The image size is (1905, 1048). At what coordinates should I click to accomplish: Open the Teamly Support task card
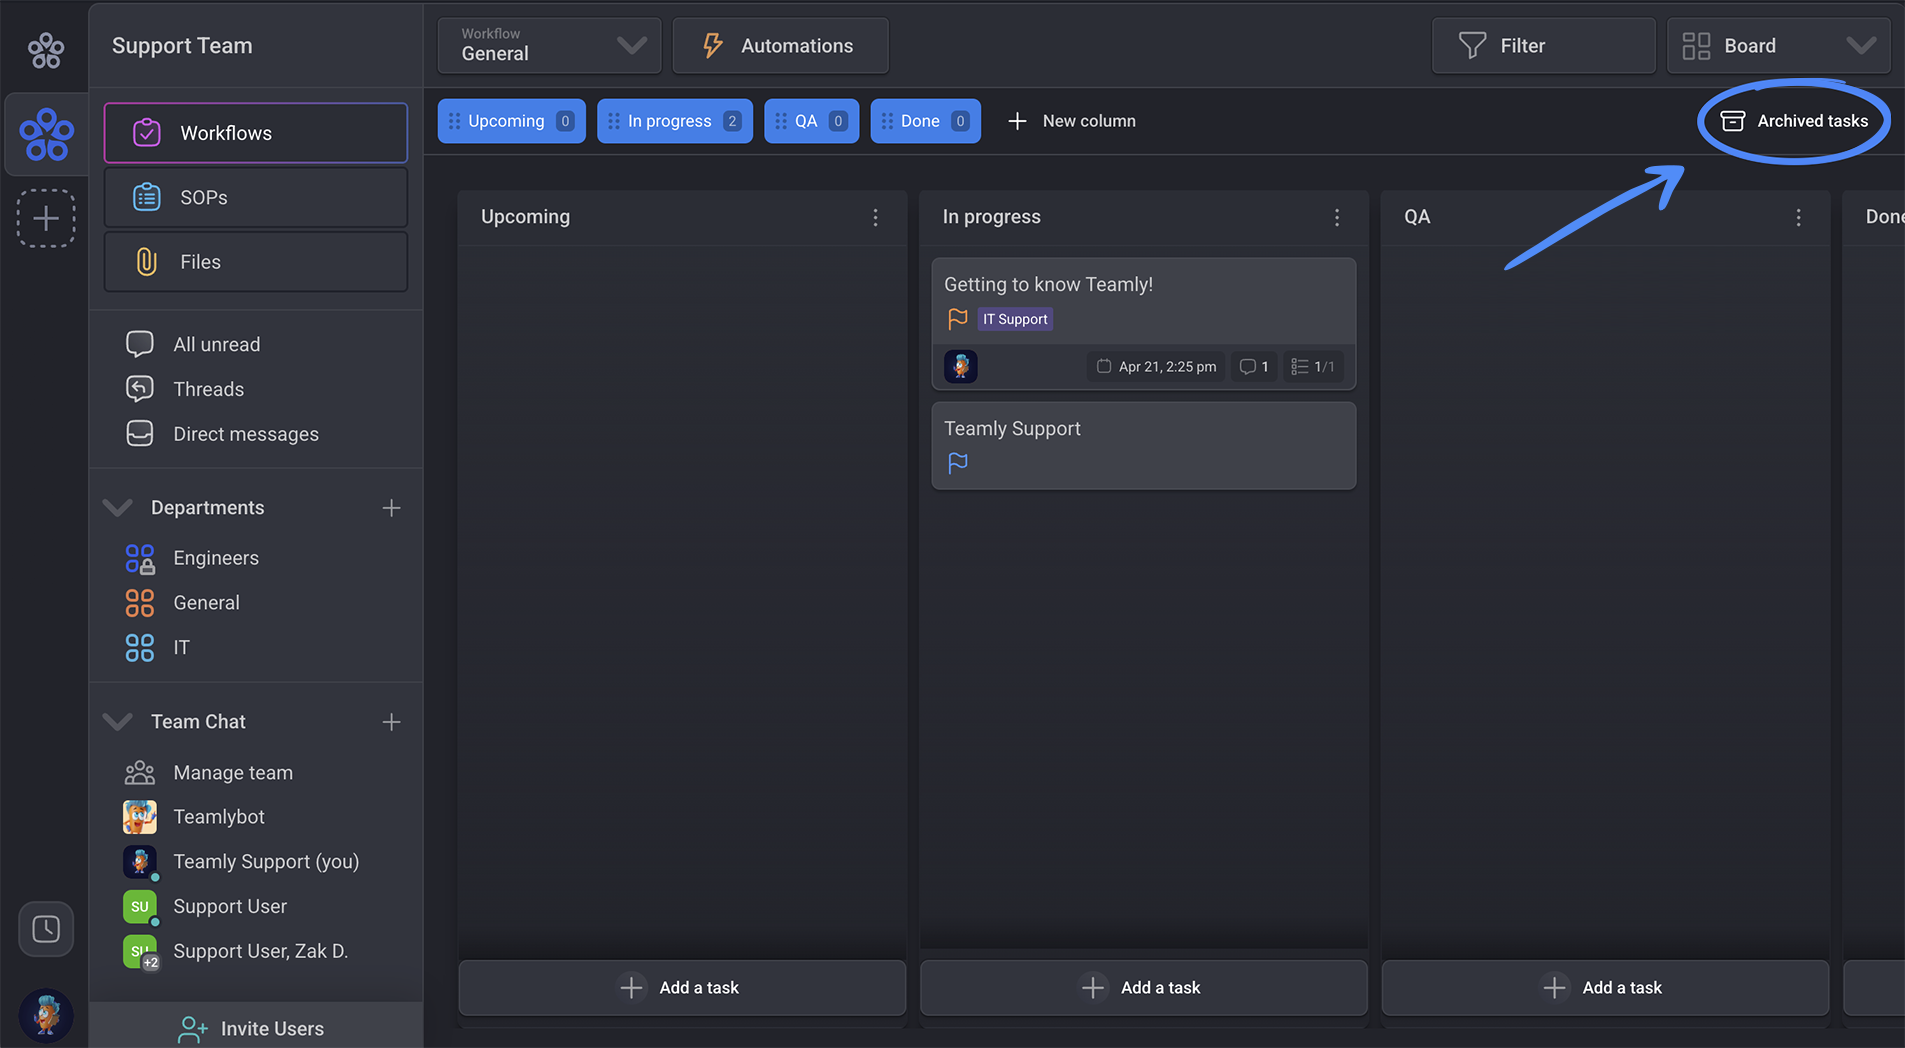click(1143, 446)
